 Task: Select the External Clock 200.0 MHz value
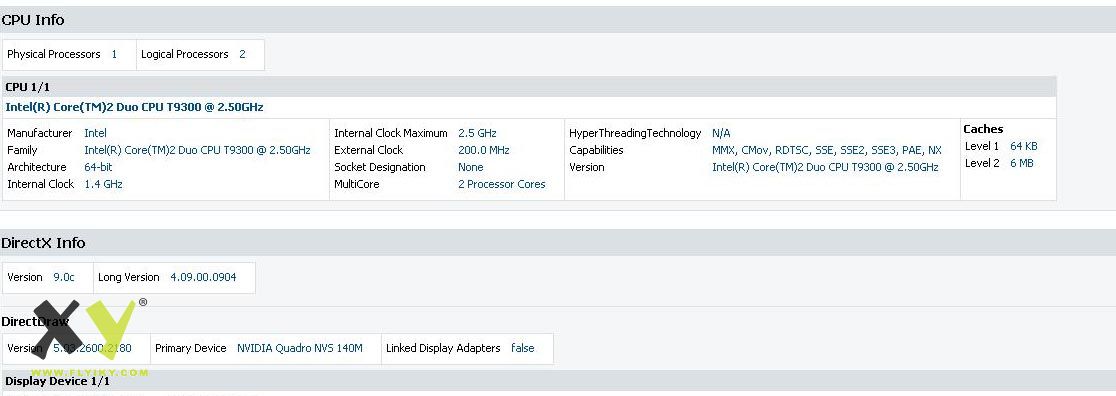pos(484,150)
